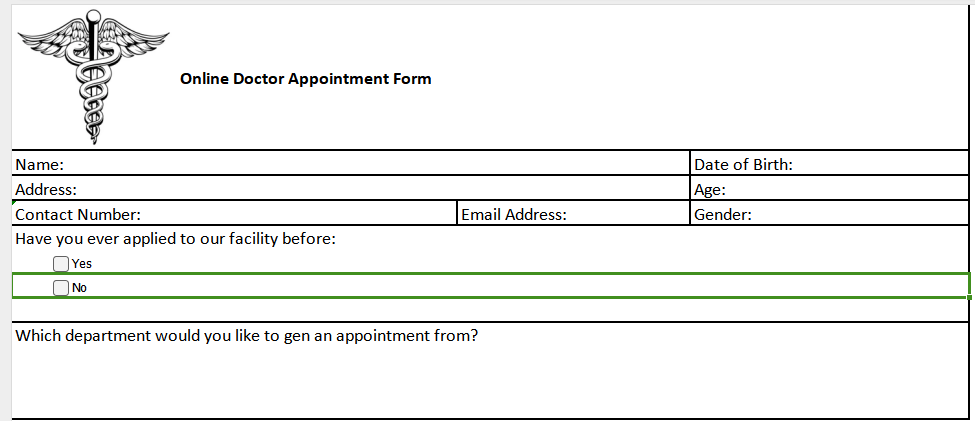Click the 'No' label text
The image size is (975, 421).
point(80,288)
